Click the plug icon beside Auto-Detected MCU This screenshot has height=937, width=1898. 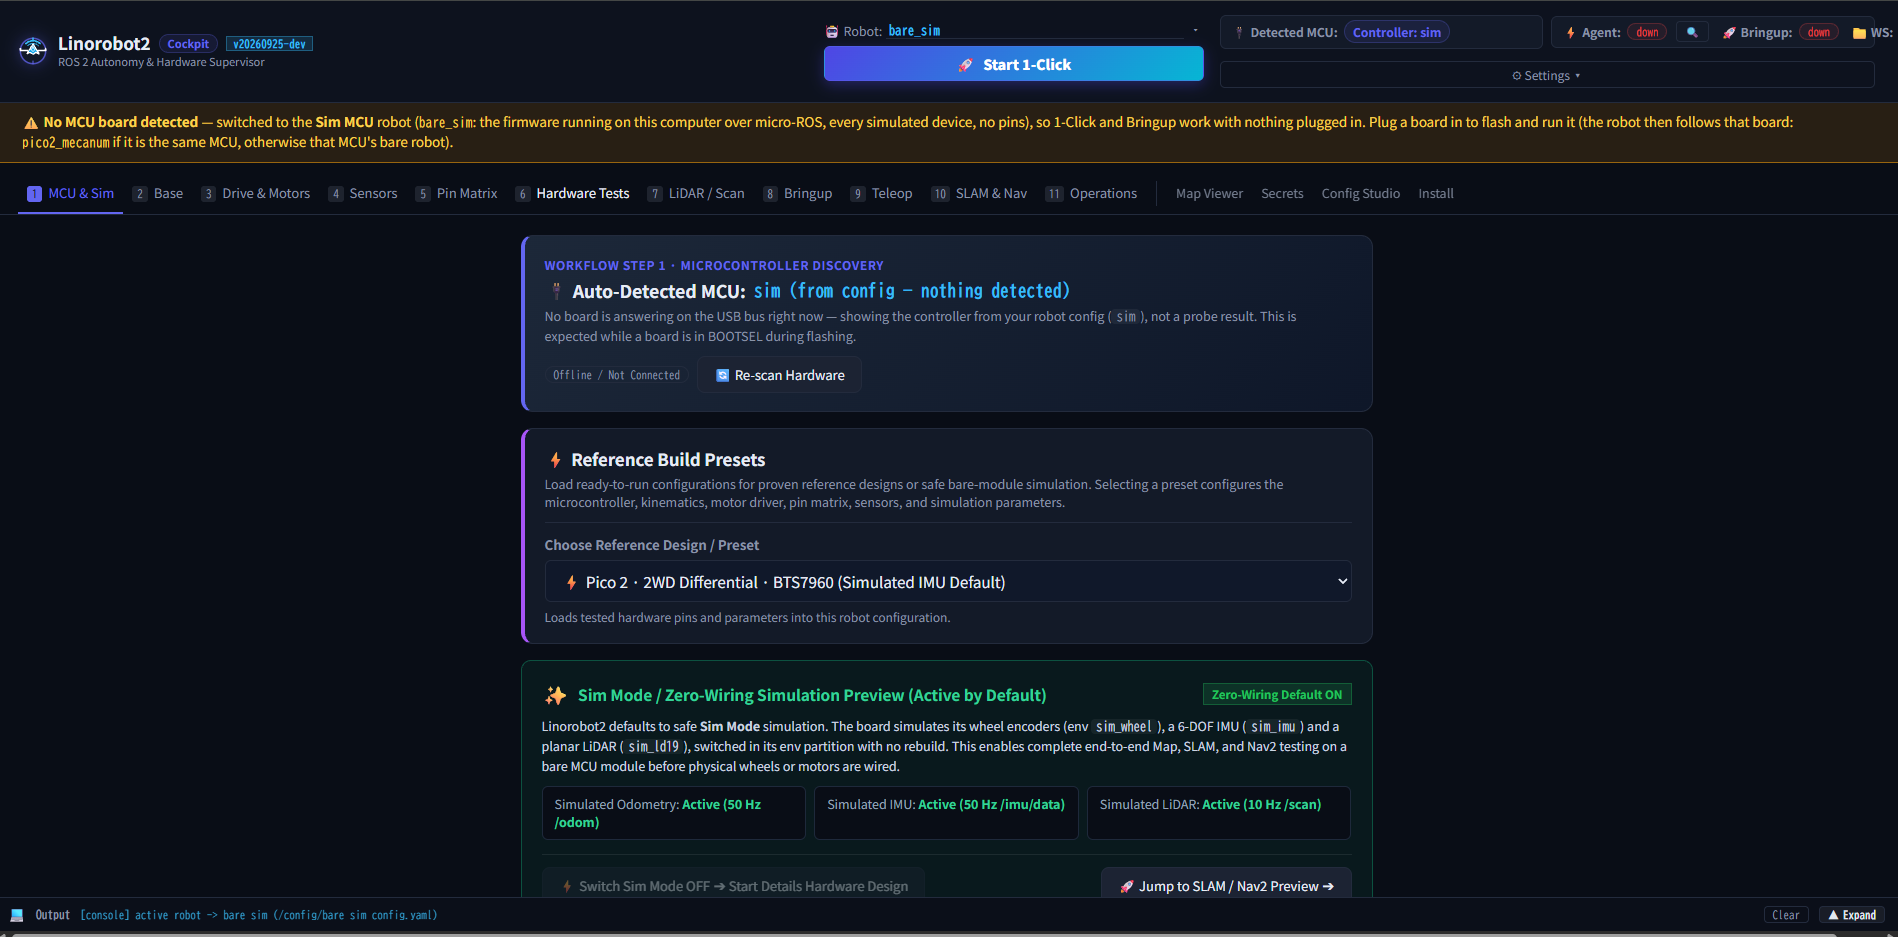coord(557,291)
